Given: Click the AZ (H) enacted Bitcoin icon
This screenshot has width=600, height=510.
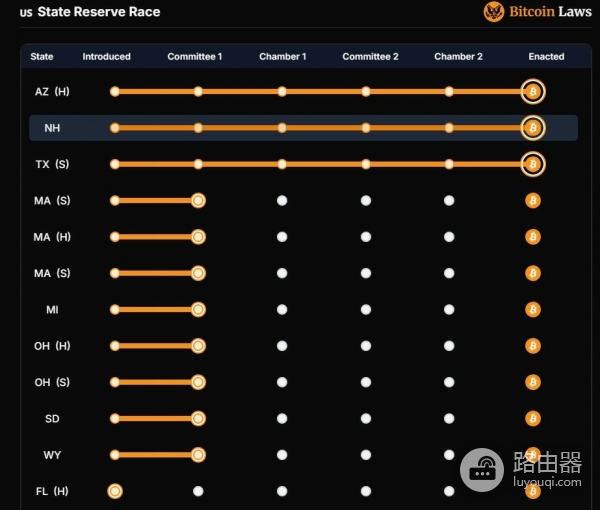Looking at the screenshot, I should pos(533,91).
